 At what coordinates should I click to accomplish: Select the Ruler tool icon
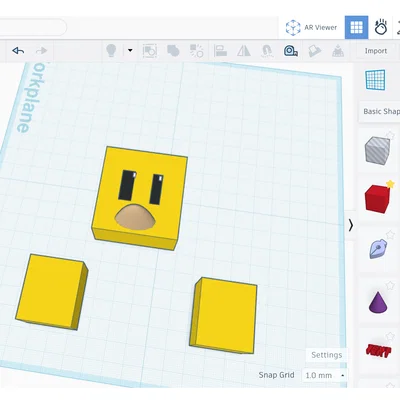291,51
